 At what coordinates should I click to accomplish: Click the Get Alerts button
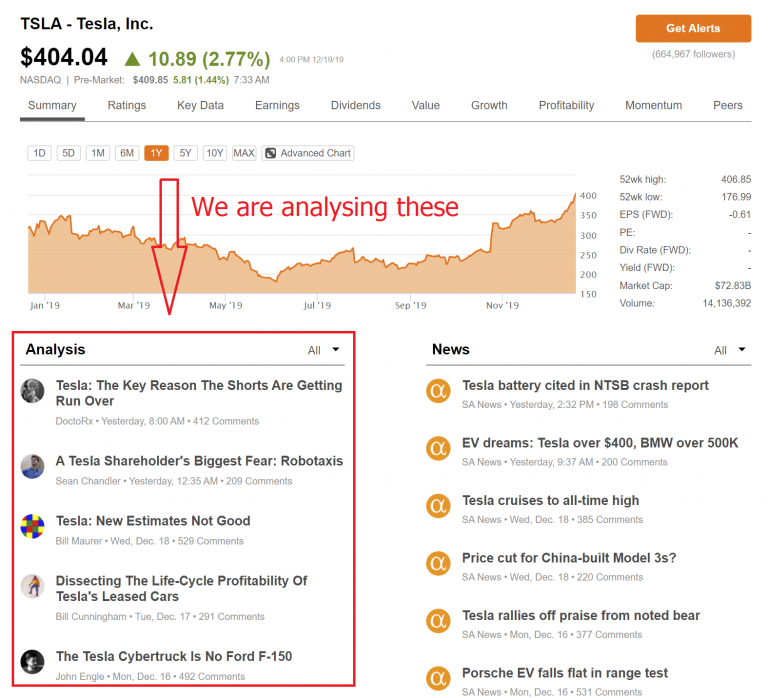click(x=693, y=28)
